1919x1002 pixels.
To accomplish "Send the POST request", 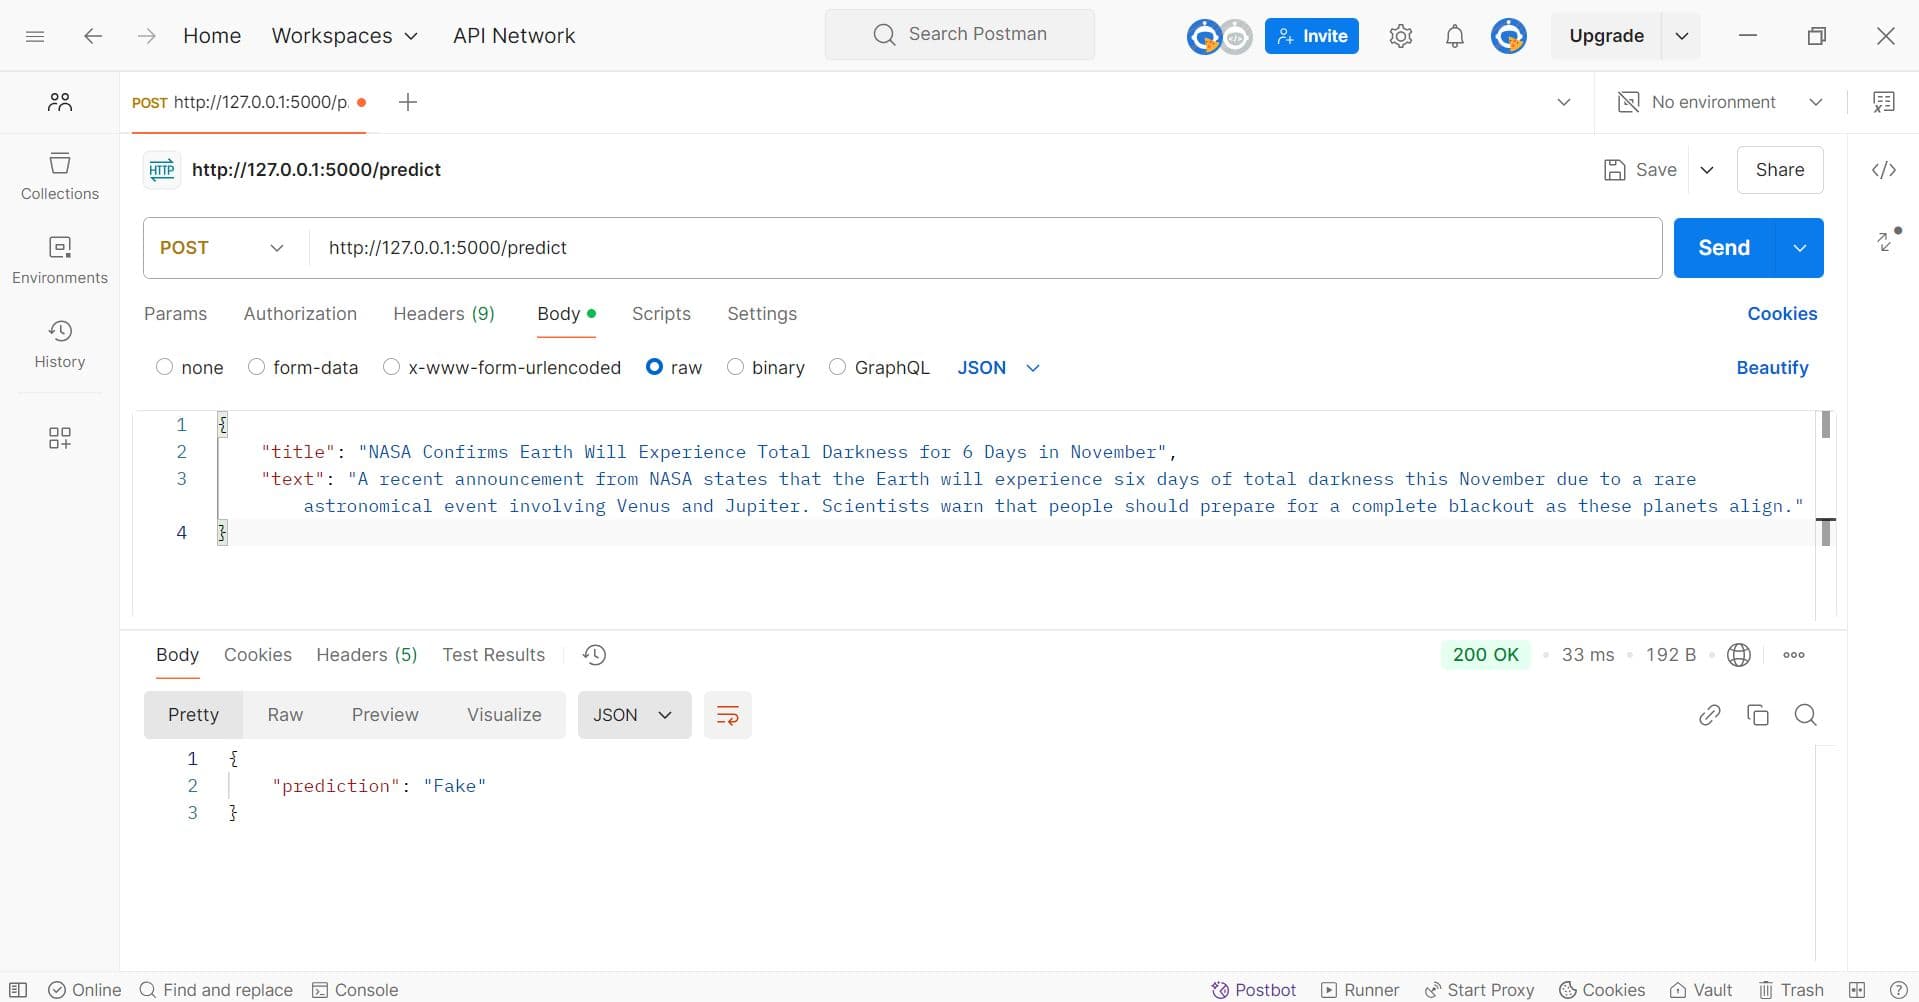I will tap(1723, 248).
